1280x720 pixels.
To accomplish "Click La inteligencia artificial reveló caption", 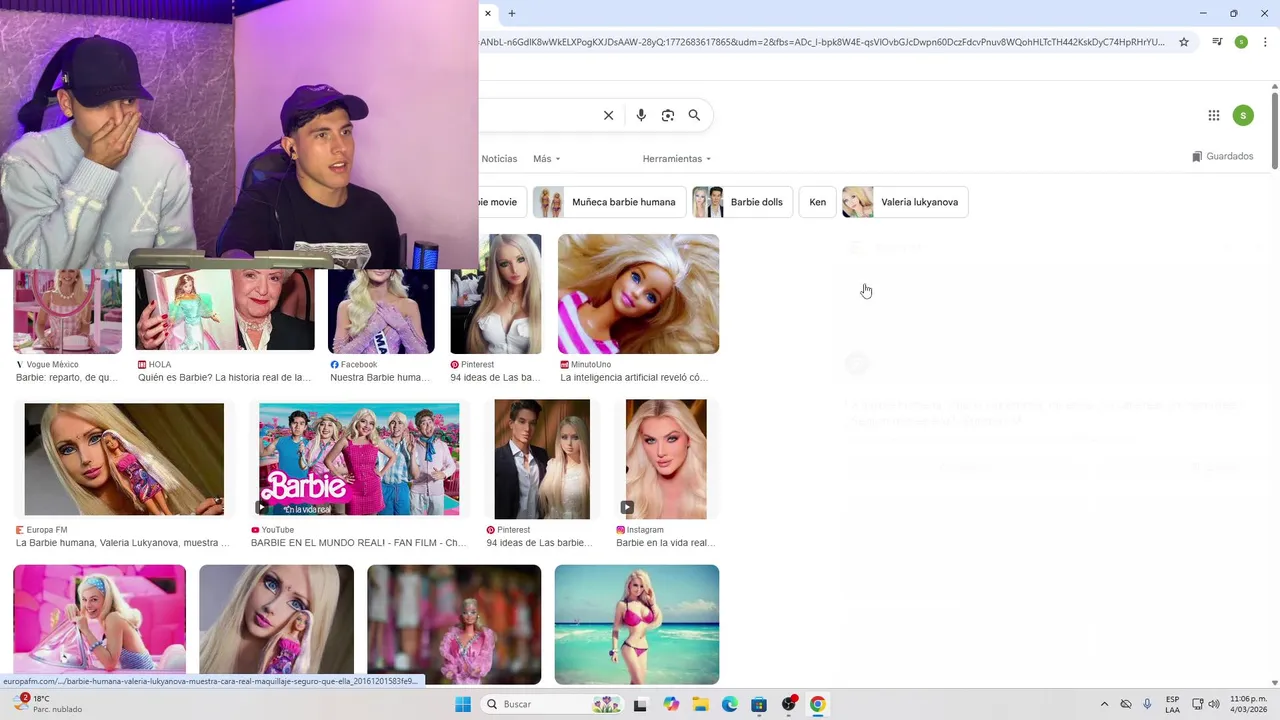I will click(x=634, y=378).
